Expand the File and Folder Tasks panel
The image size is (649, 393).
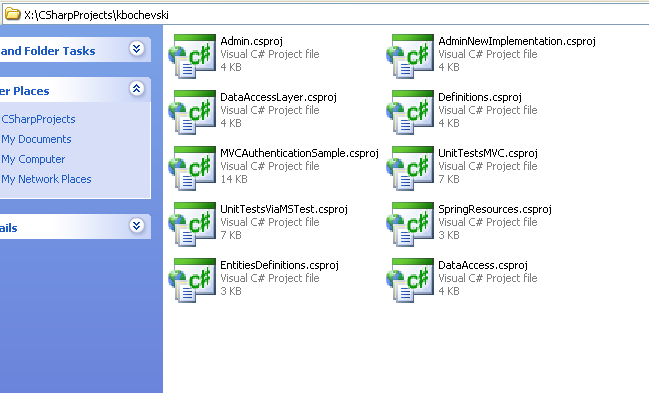tap(137, 49)
